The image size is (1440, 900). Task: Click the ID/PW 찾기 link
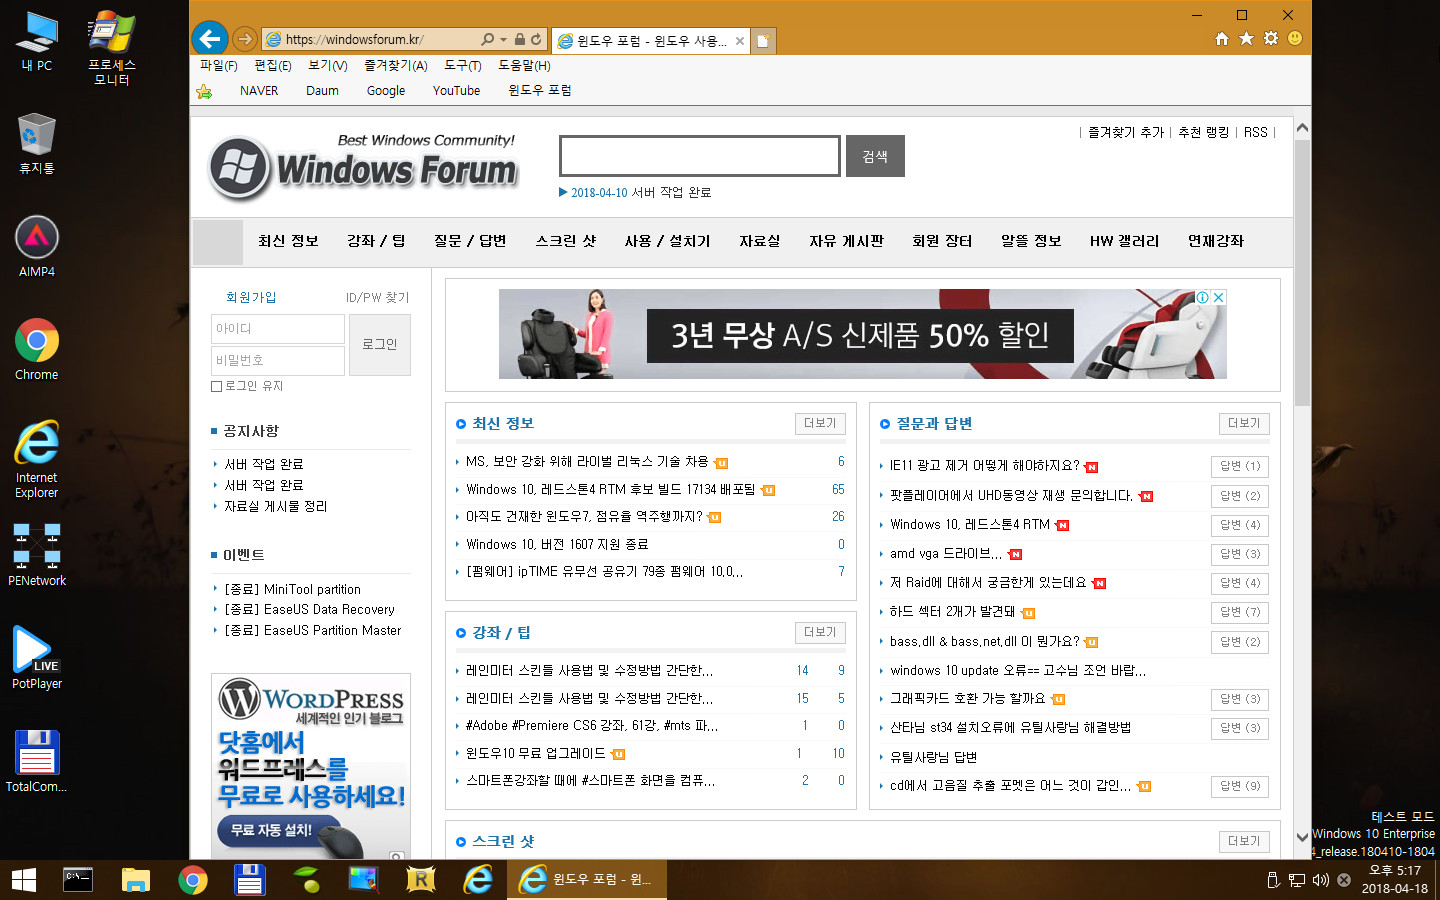point(377,297)
